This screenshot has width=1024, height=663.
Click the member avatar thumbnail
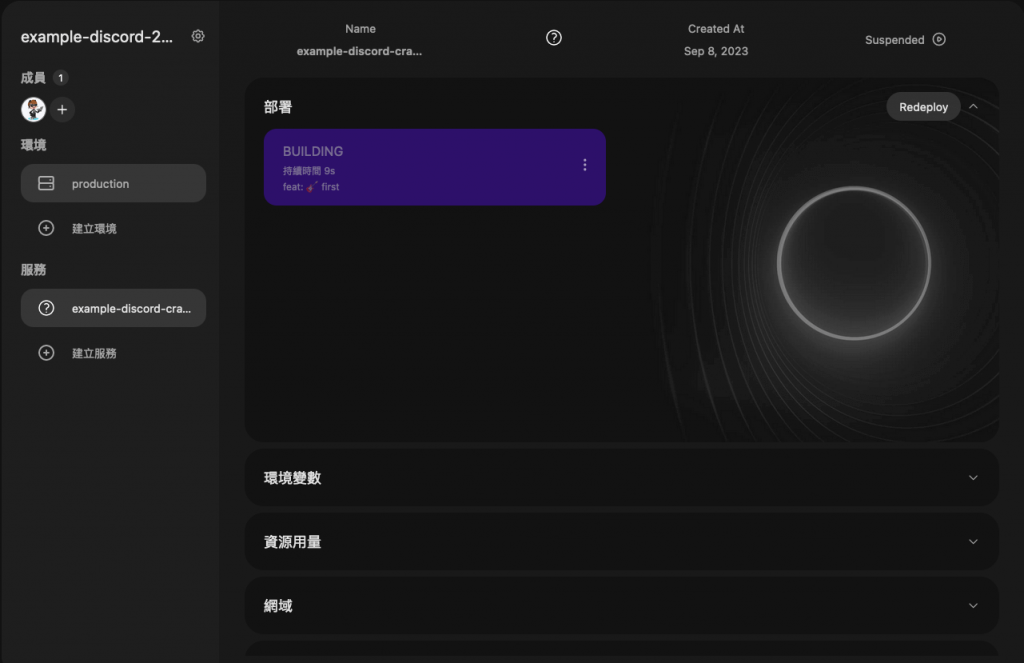[x=33, y=109]
